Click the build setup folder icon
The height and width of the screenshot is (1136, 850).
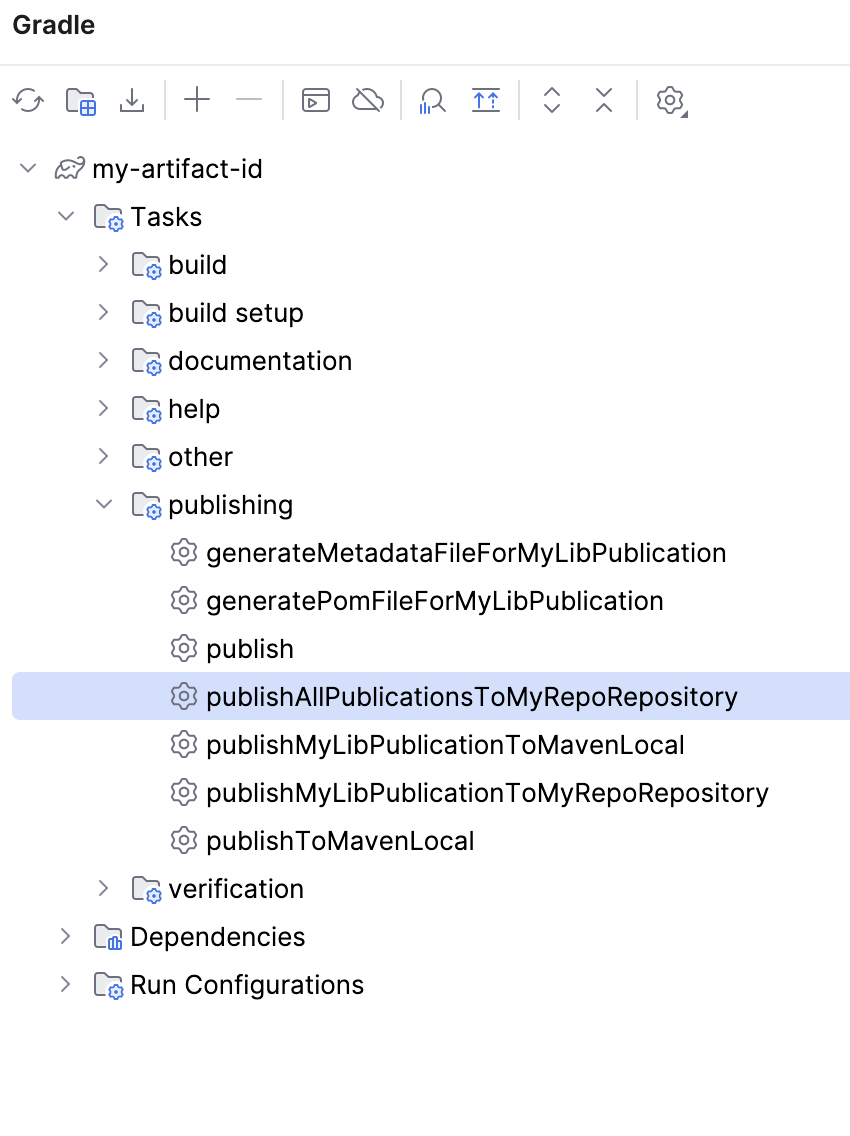tap(146, 313)
